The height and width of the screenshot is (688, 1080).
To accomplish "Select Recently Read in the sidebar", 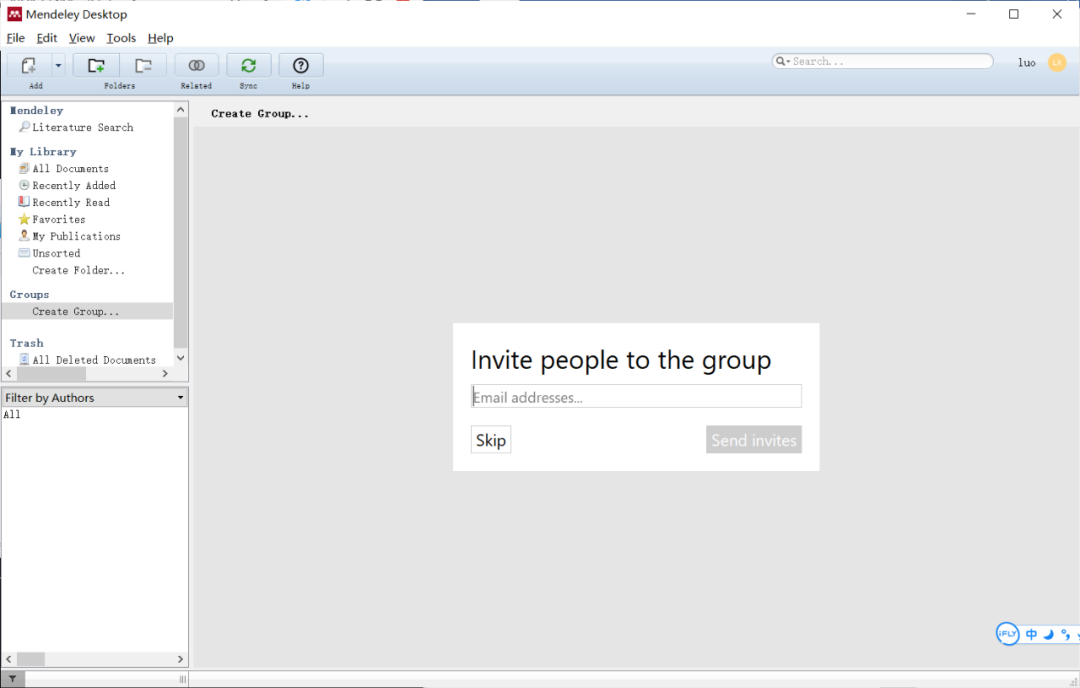I will [71, 202].
